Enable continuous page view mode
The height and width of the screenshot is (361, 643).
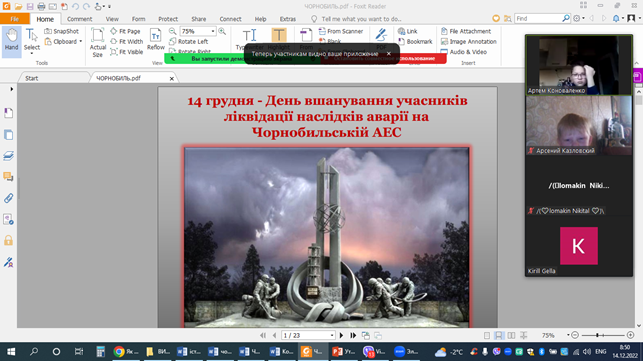pyautogui.click(x=499, y=335)
